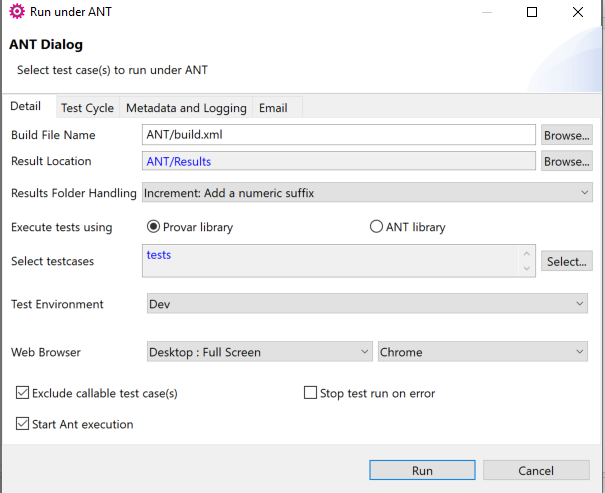The height and width of the screenshot is (493, 605).
Task: Open the Desktop : Full Screen dropdown
Action: (x=258, y=352)
